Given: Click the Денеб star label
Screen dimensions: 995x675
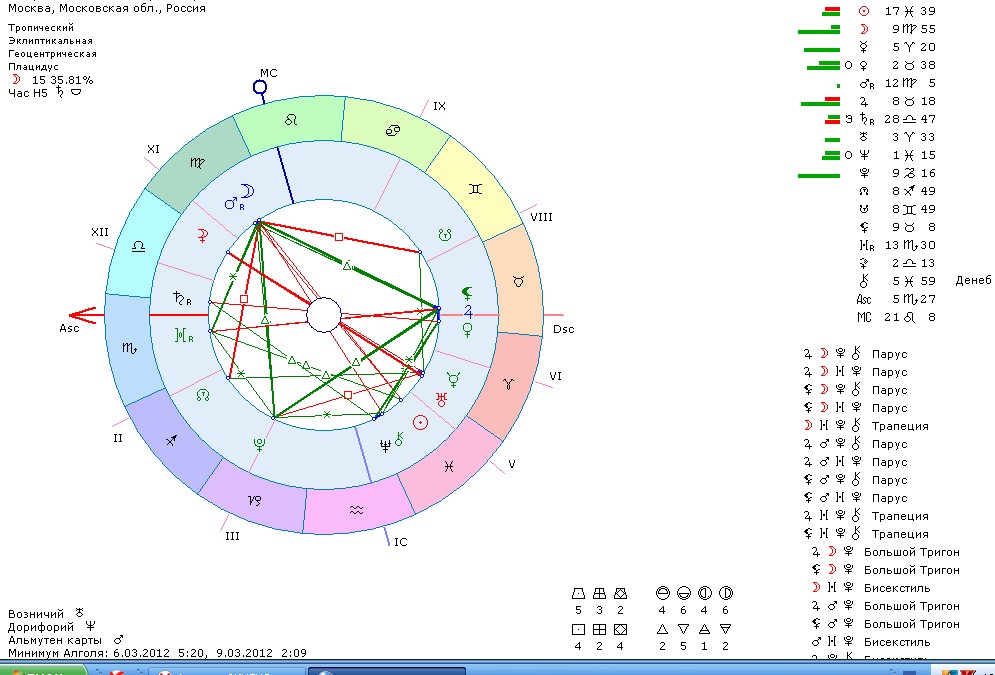Looking at the screenshot, I should [973, 280].
